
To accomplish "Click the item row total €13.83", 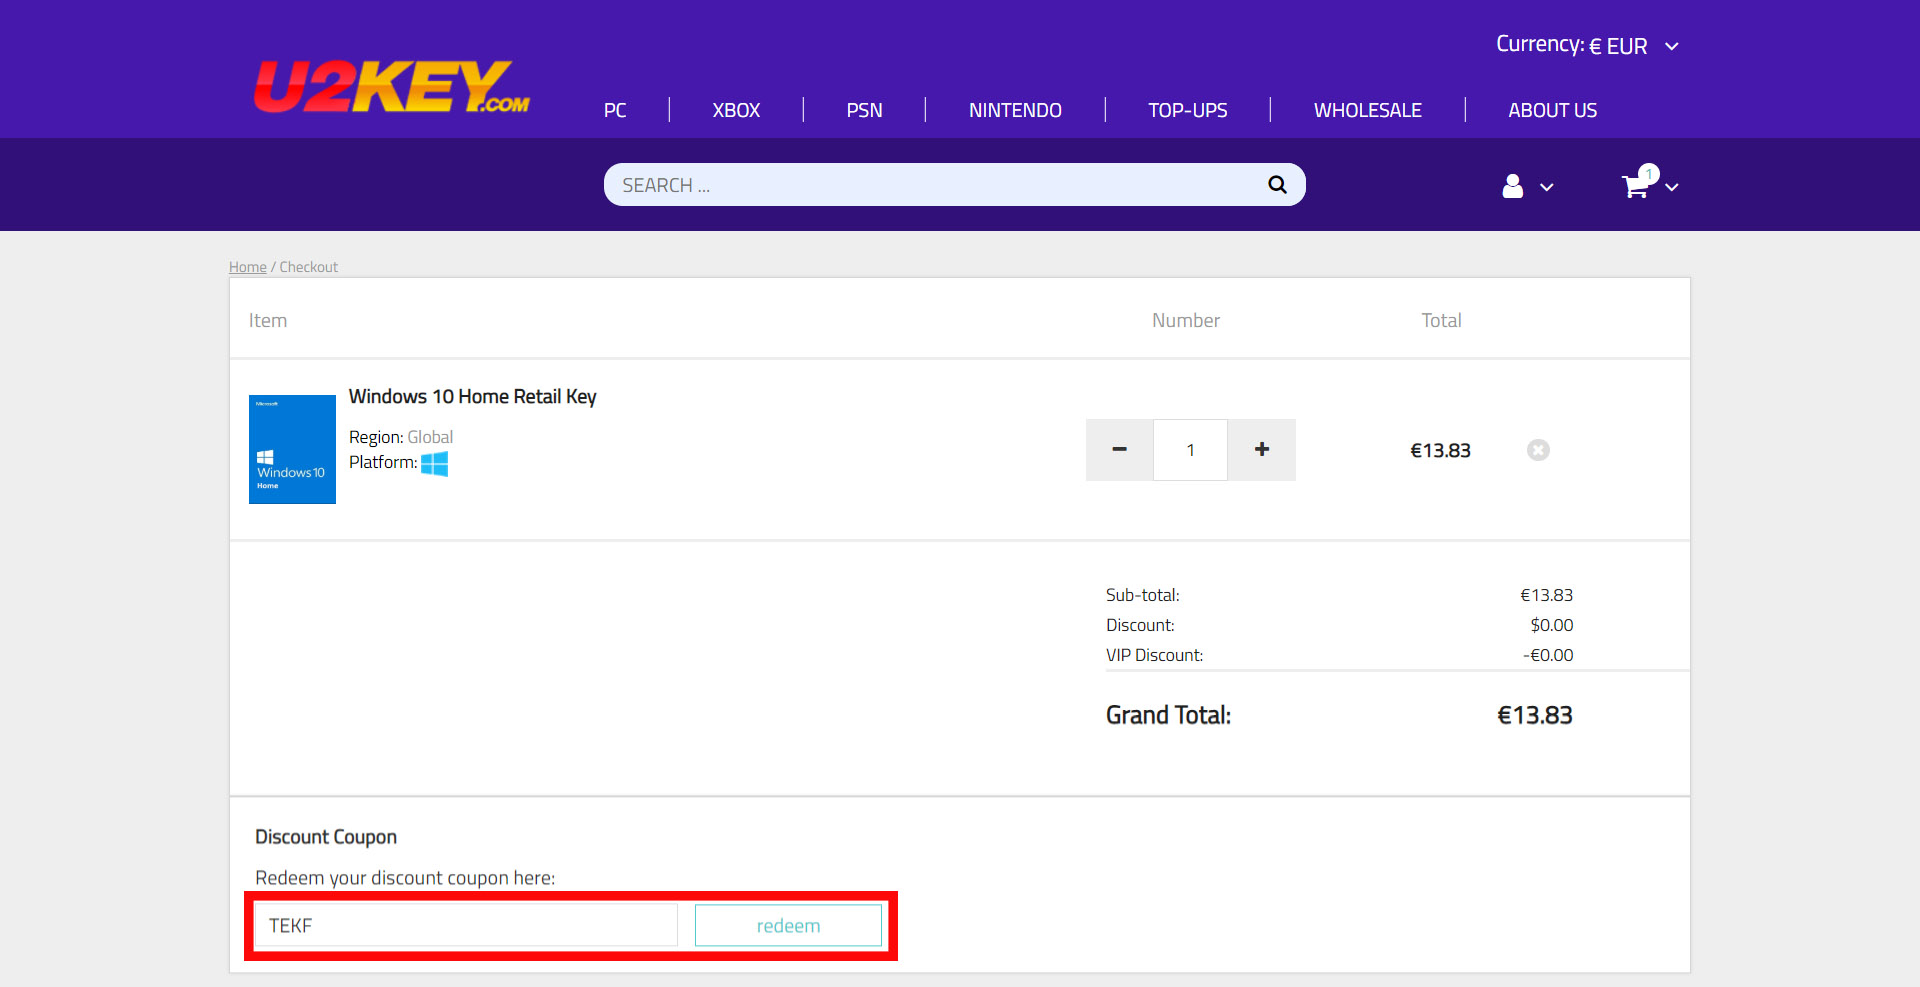I will [x=1440, y=450].
